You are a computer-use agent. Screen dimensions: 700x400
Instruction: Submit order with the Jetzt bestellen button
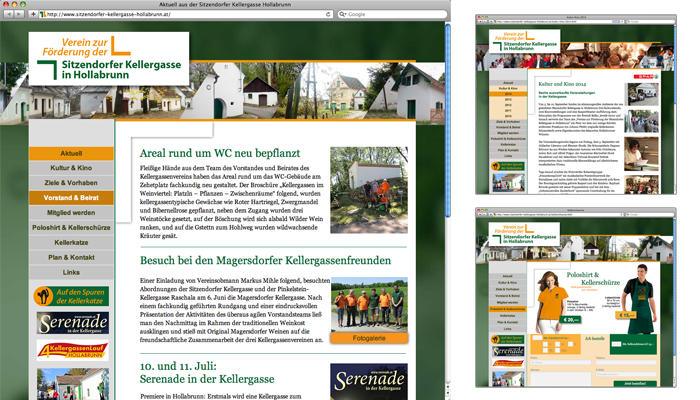pyautogui.click(x=635, y=383)
